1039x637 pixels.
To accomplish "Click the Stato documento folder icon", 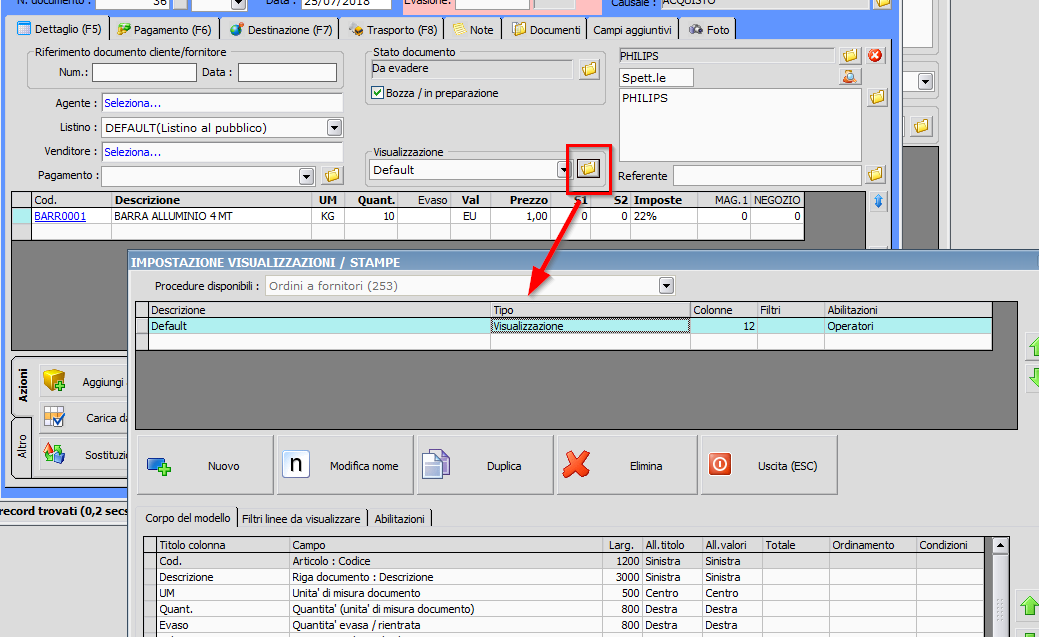I will 589,69.
